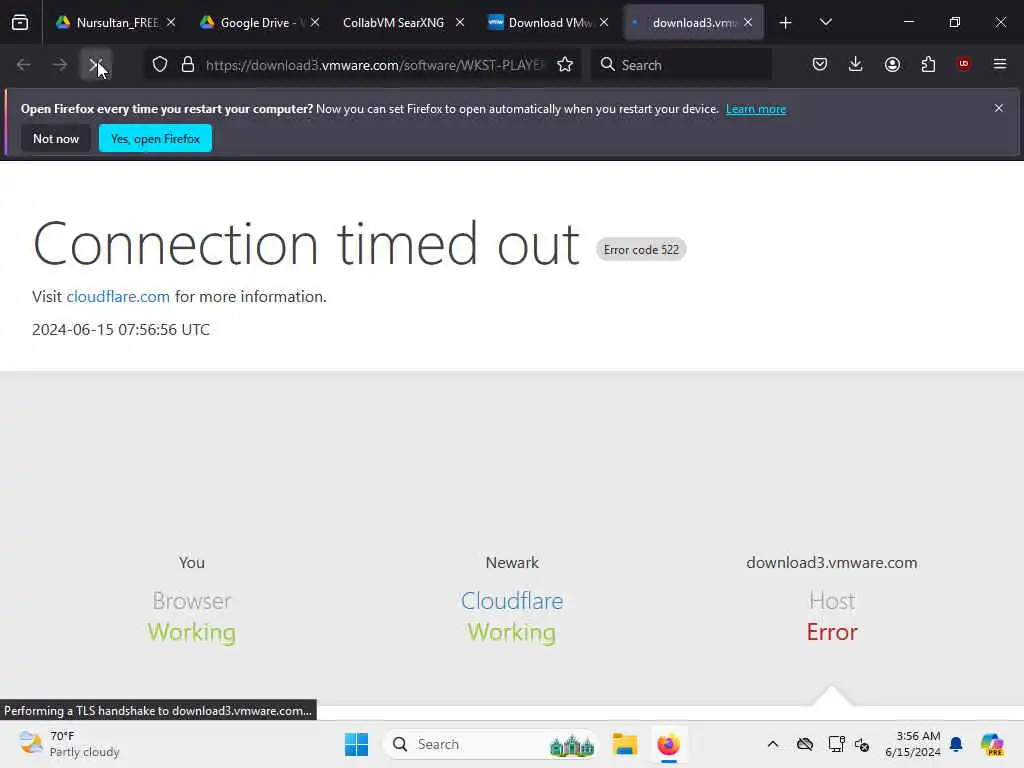Screen dimensions: 1024x768
Task: Switch to the Nursultan_FREE tab
Action: tap(116, 22)
